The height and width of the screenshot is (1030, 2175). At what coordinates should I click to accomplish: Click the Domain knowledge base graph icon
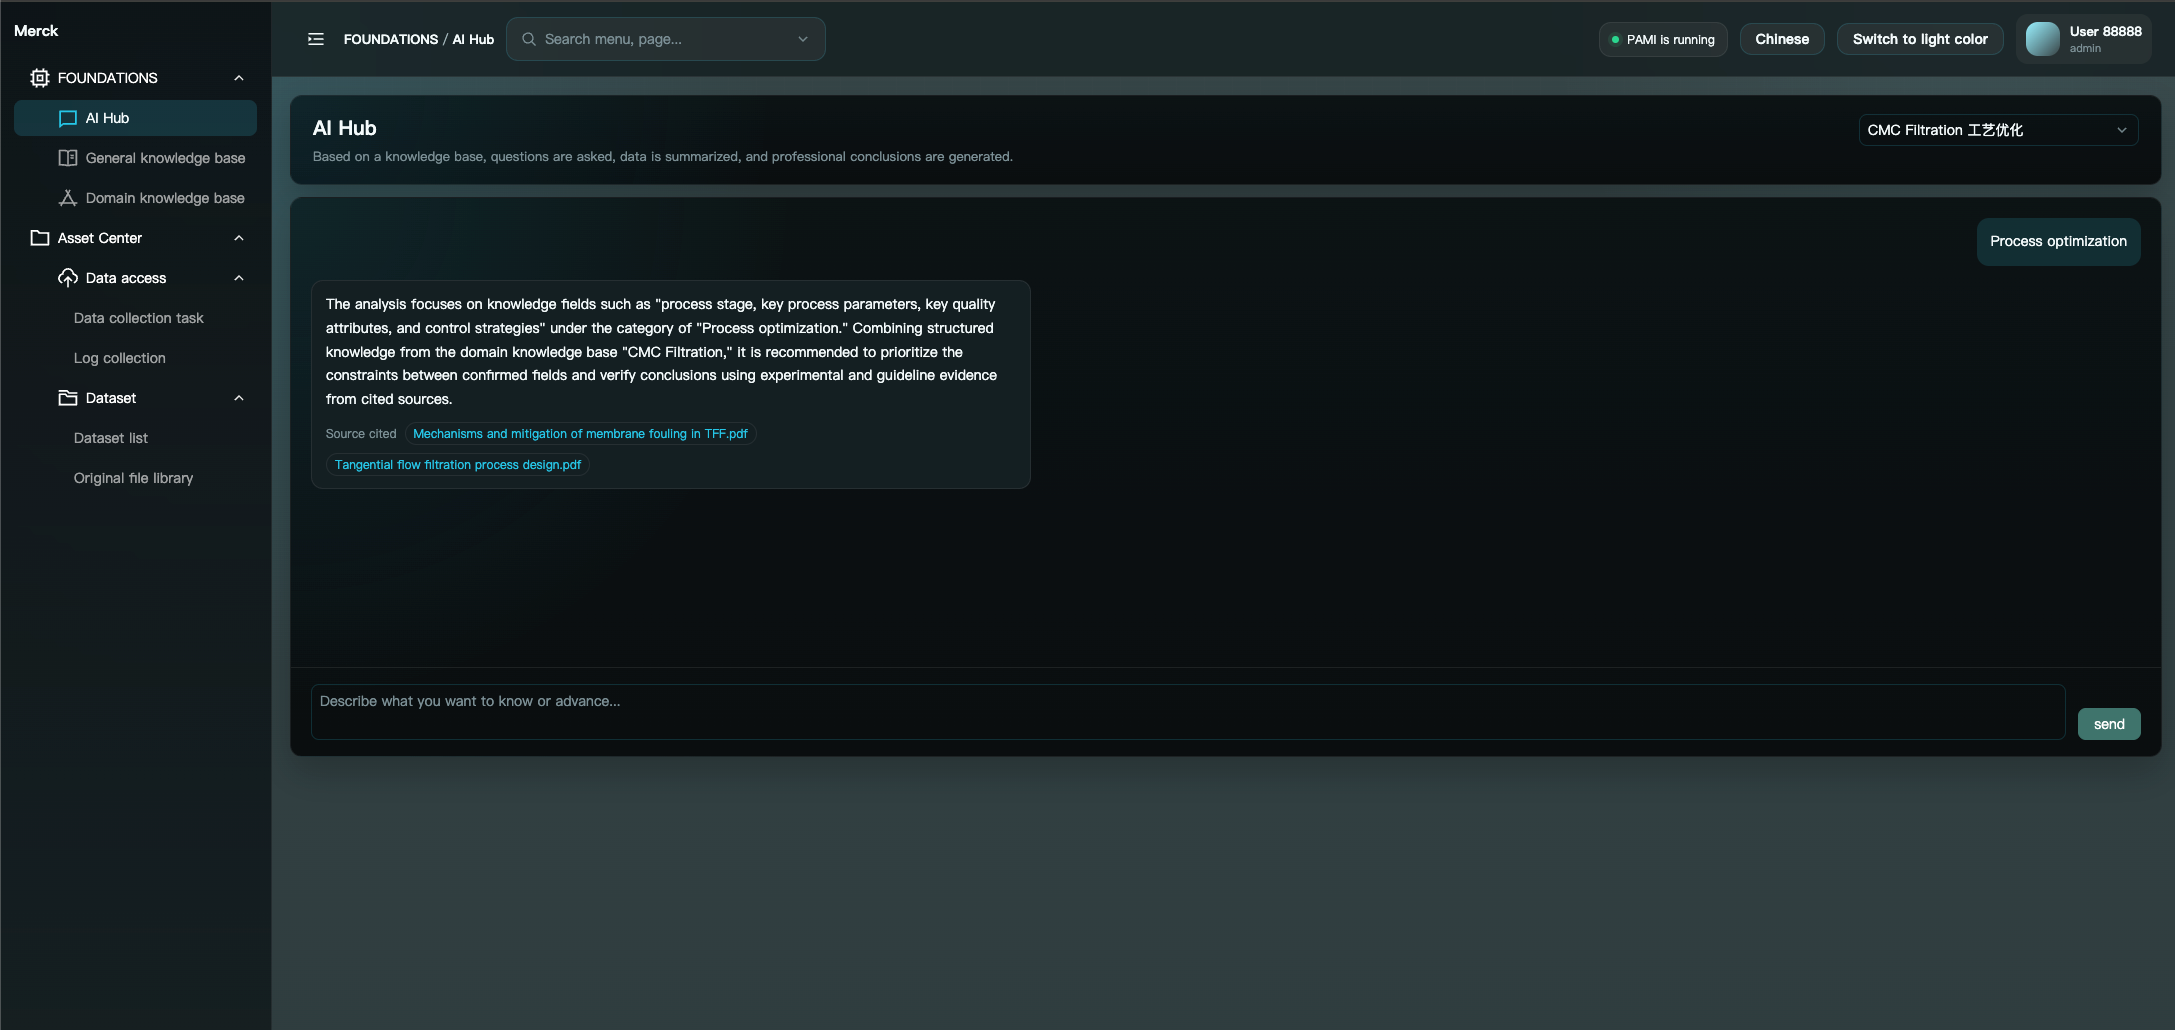tap(68, 198)
